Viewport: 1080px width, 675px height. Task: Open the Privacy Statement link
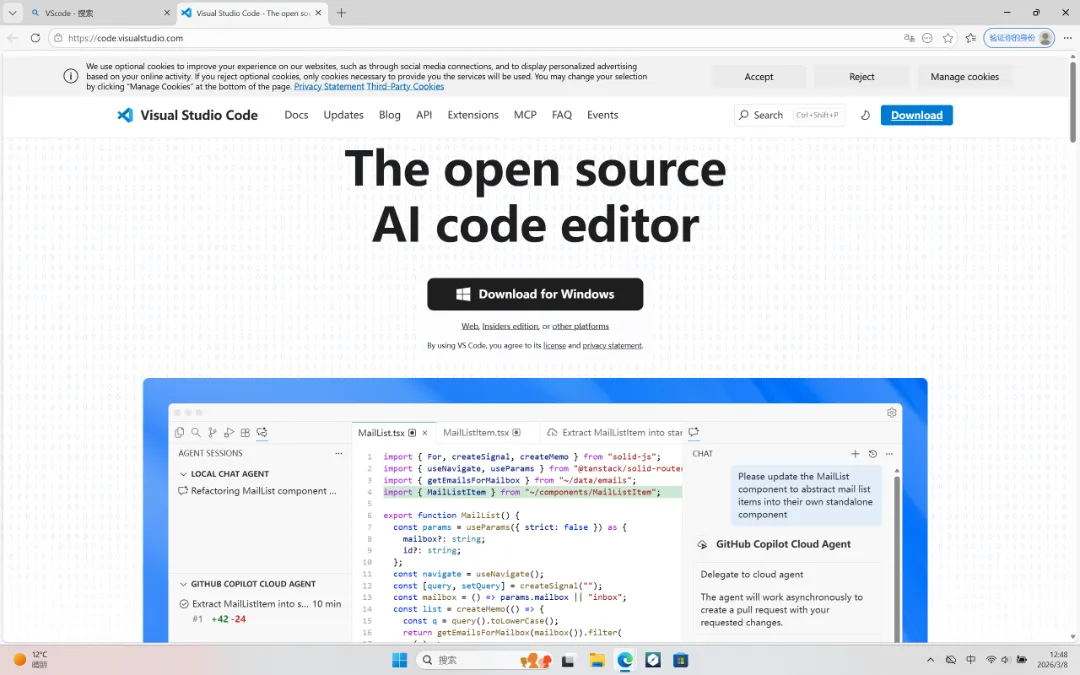pyautogui.click(x=329, y=87)
